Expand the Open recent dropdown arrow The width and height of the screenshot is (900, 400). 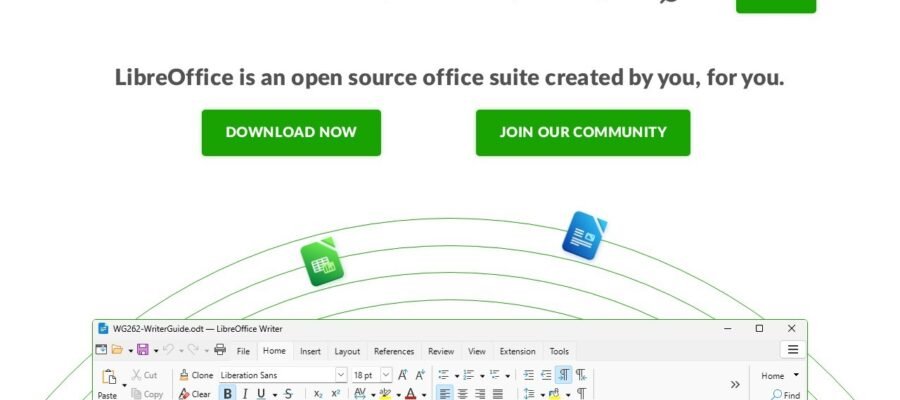tap(130, 351)
